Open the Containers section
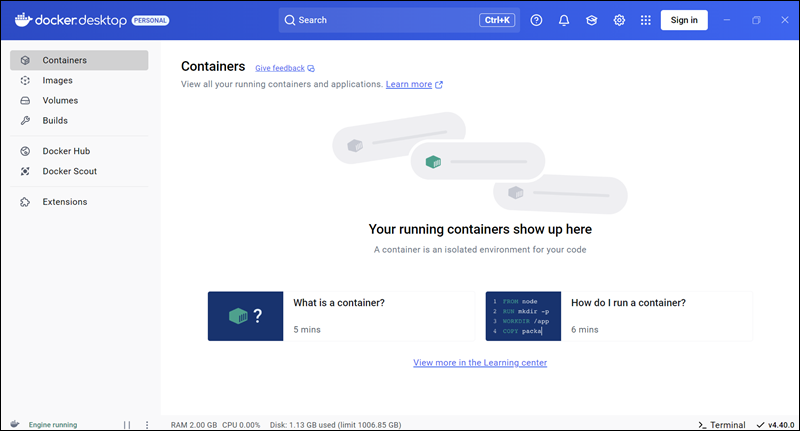 pos(79,60)
